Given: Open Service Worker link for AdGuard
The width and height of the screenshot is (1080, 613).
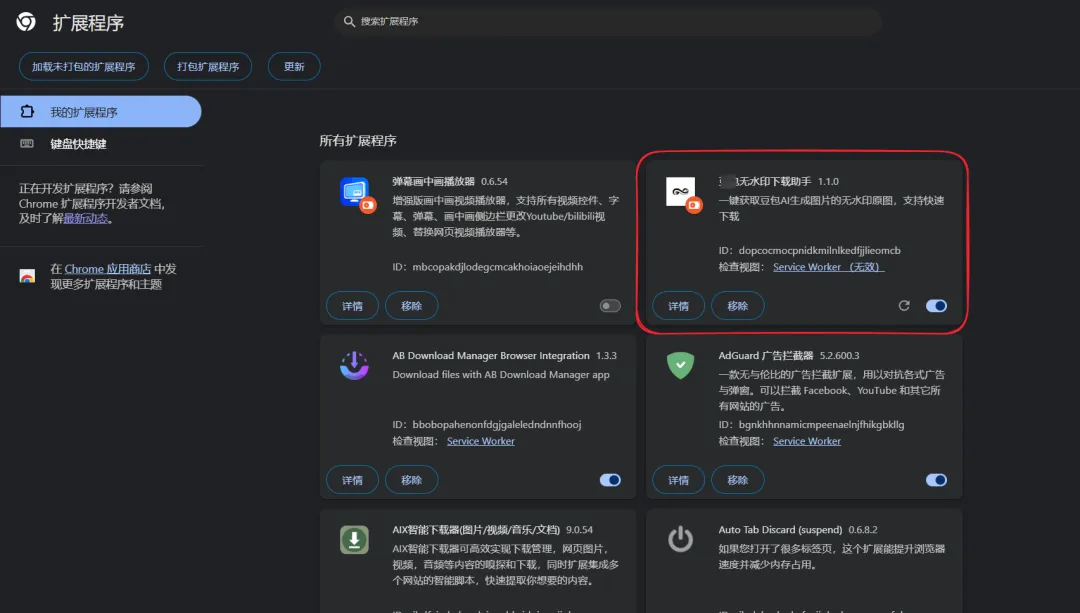Looking at the screenshot, I should click(x=807, y=441).
